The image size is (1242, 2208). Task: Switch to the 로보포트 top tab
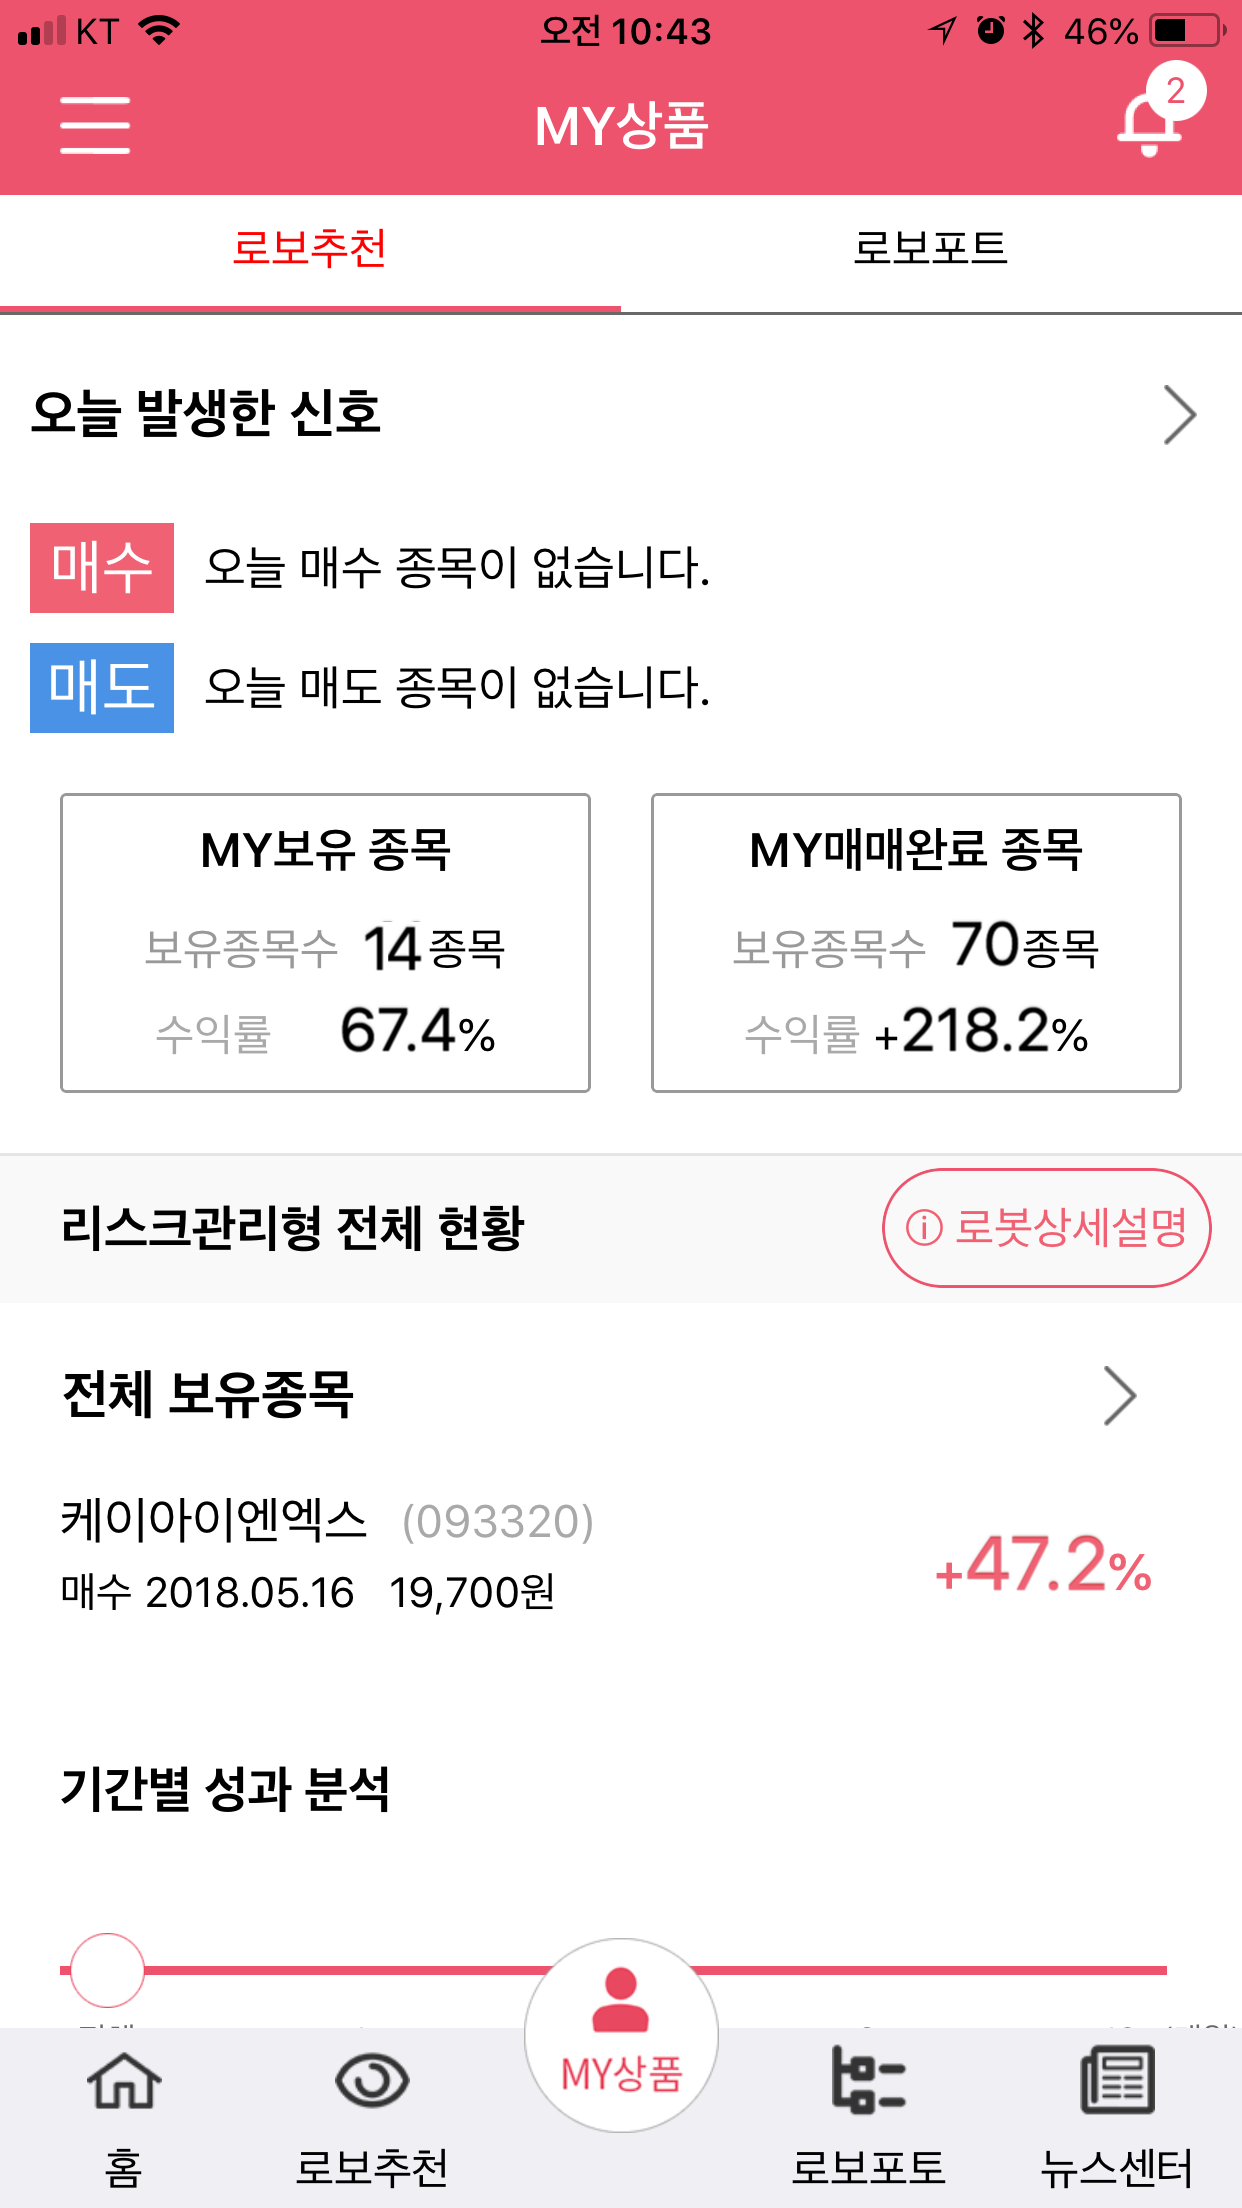(x=930, y=248)
